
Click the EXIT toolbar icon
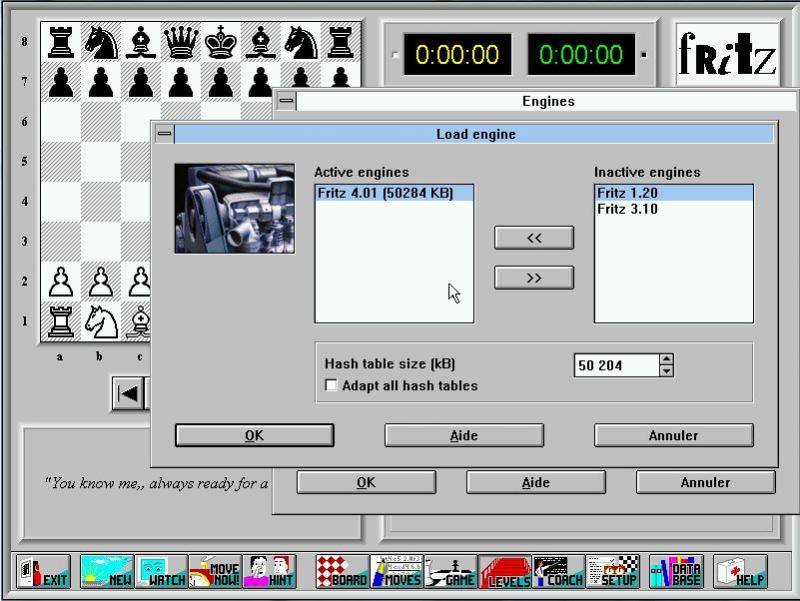pos(44,571)
